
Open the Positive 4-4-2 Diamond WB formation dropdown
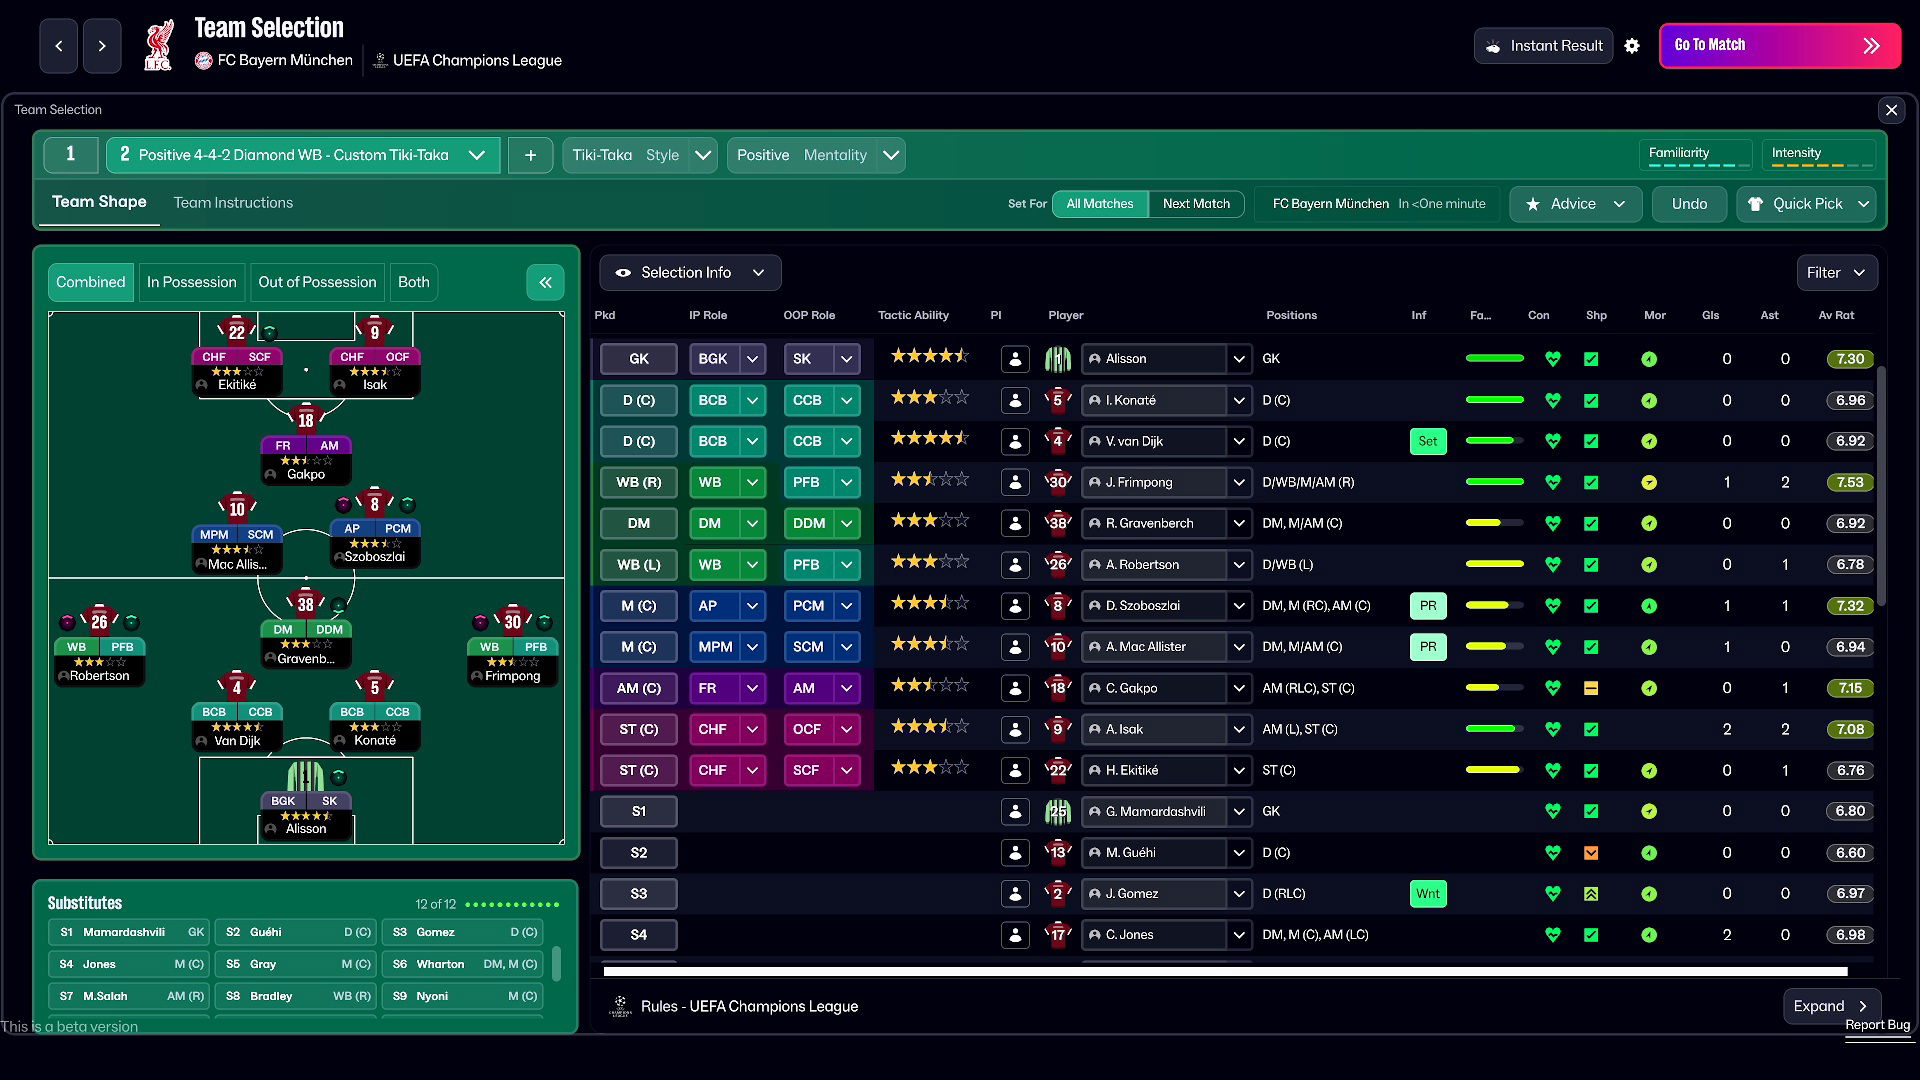pos(300,155)
